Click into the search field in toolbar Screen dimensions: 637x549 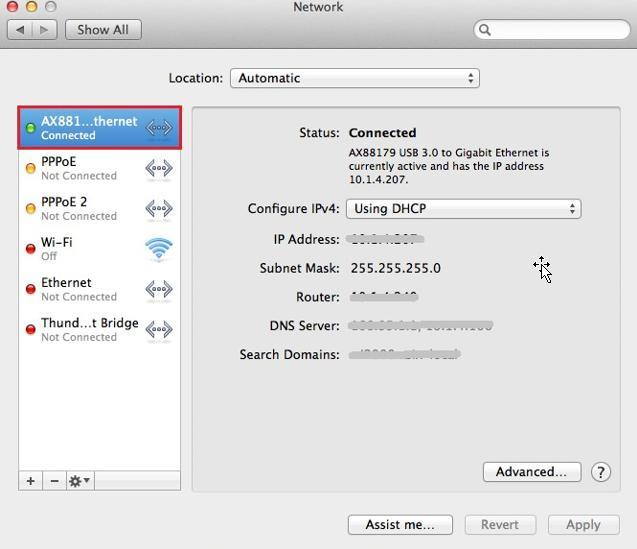coord(552,30)
